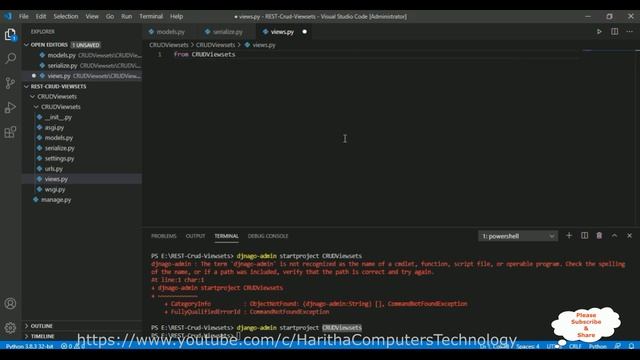
Task: Switch to the Problems panel tab
Action: coord(164,236)
